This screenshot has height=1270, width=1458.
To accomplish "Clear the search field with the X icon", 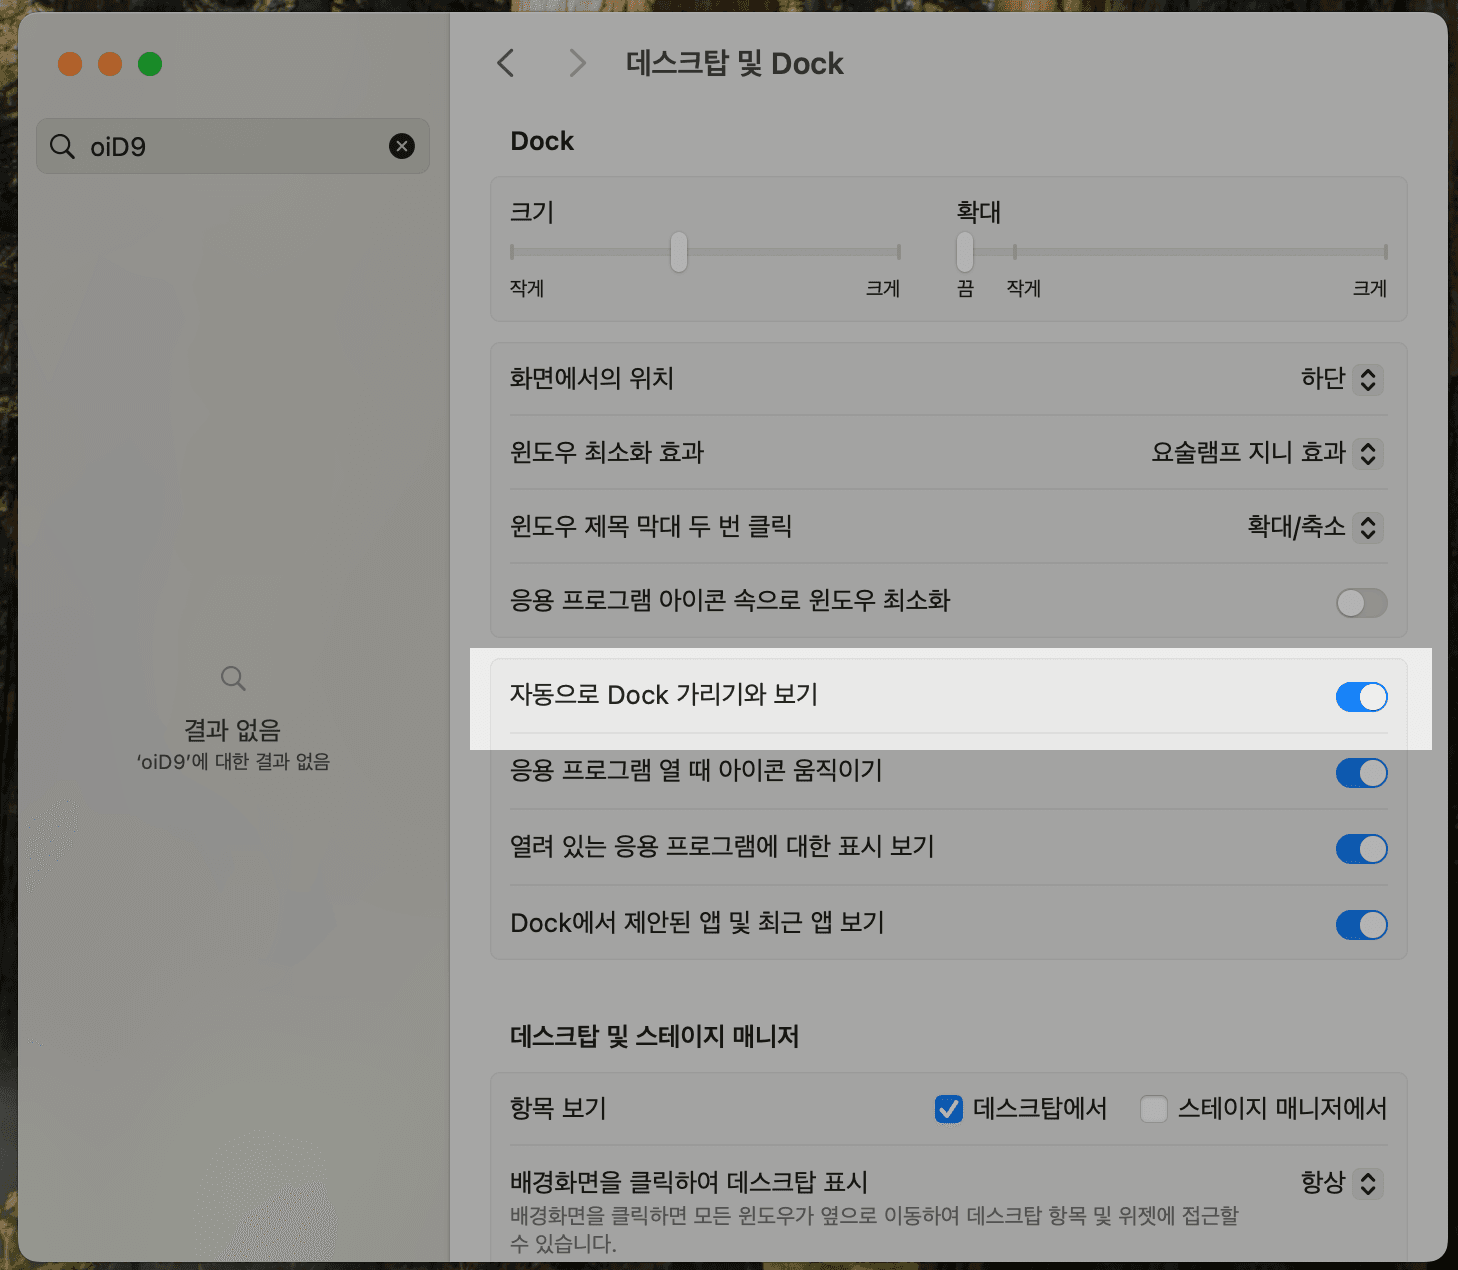I will pos(402,146).
